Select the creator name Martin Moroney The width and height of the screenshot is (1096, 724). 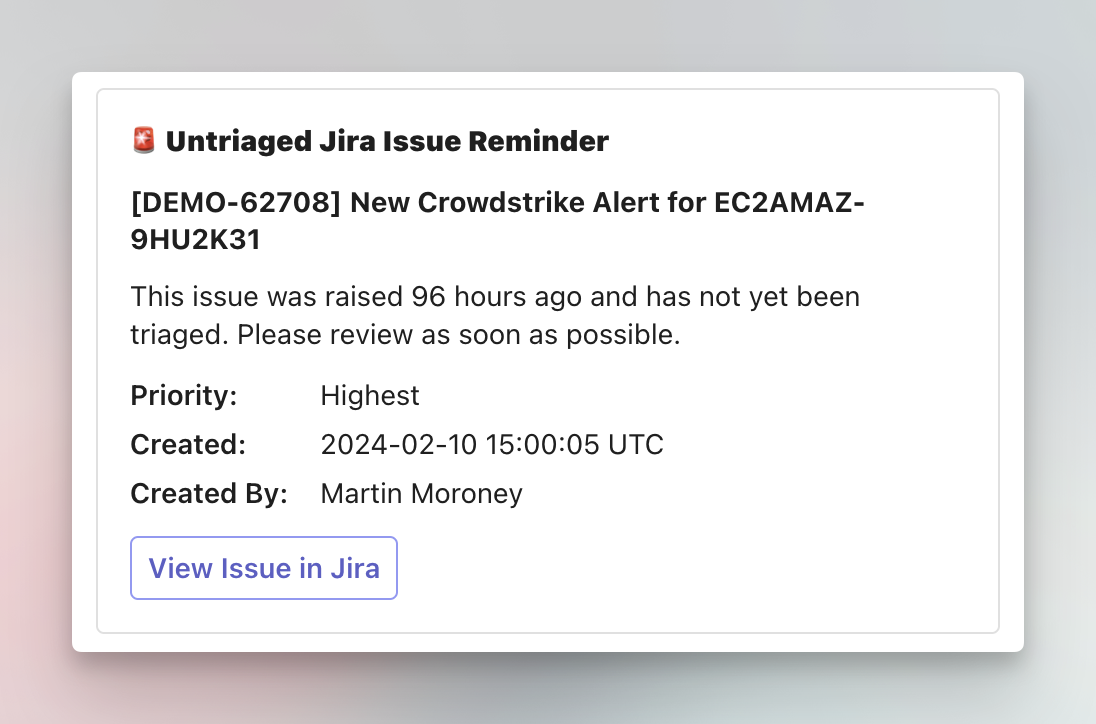point(421,494)
